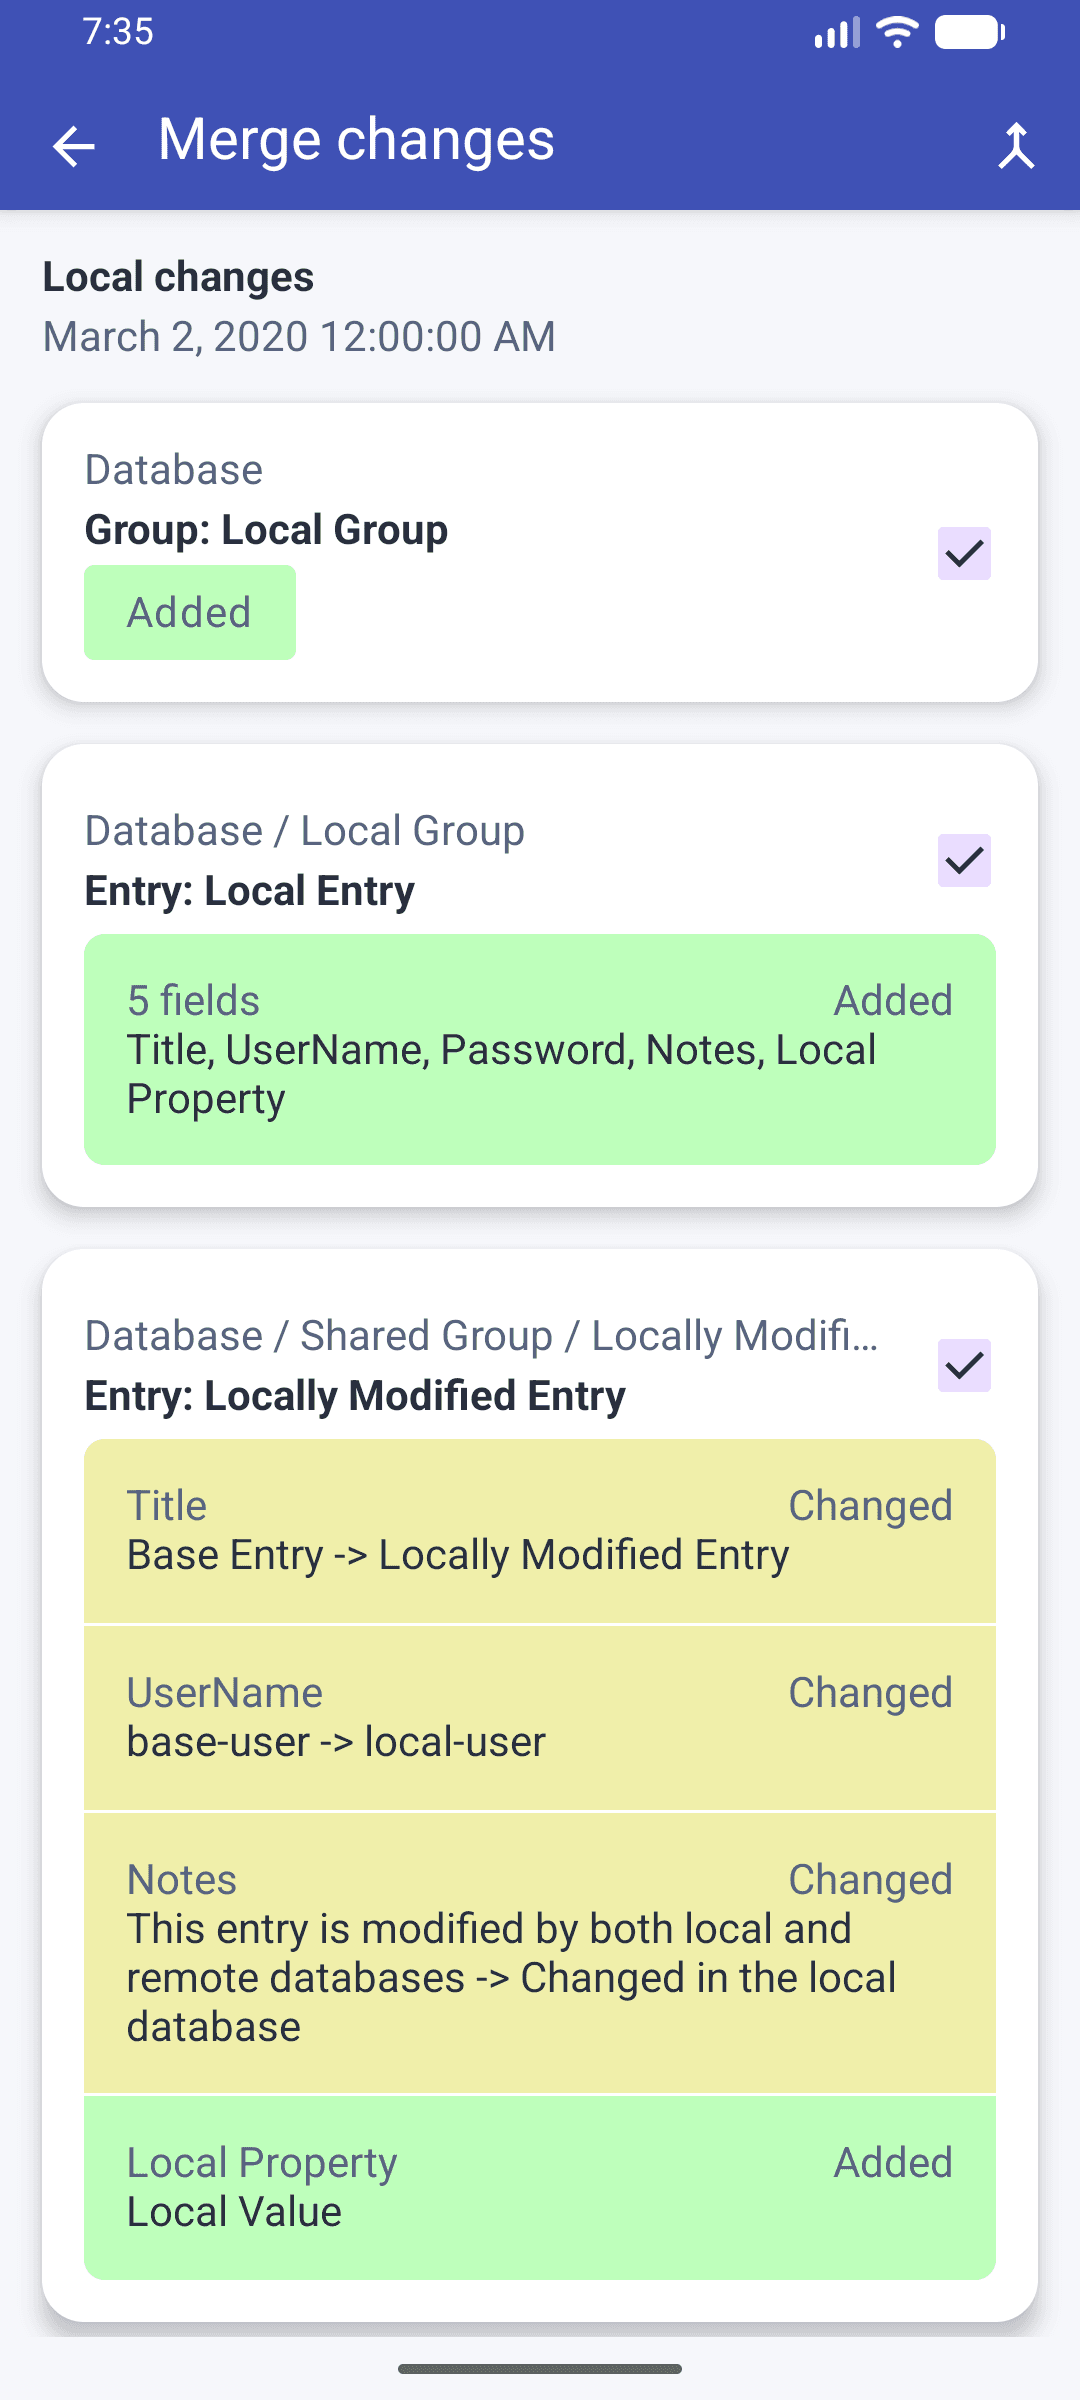The width and height of the screenshot is (1080, 2400).
Task: Tap the Local changes heading
Action: 178,277
